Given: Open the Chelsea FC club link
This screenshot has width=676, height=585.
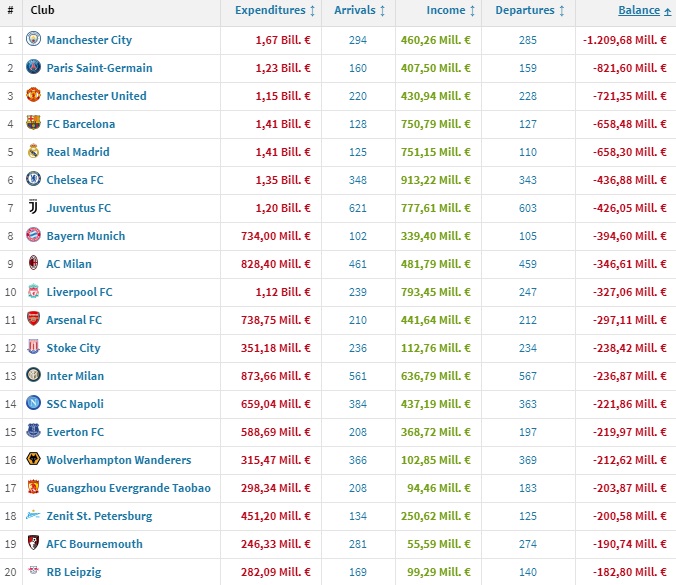Looking at the screenshot, I should point(75,180).
